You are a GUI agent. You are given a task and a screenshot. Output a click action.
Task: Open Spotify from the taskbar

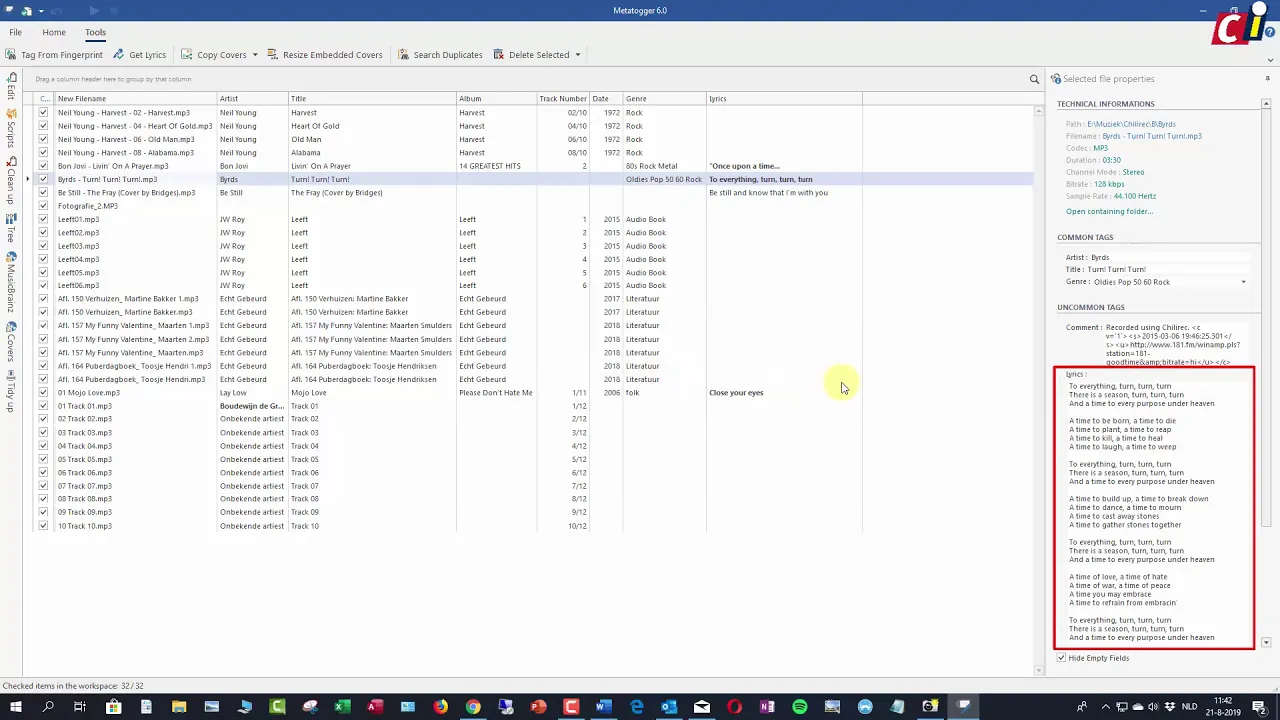[799, 708]
